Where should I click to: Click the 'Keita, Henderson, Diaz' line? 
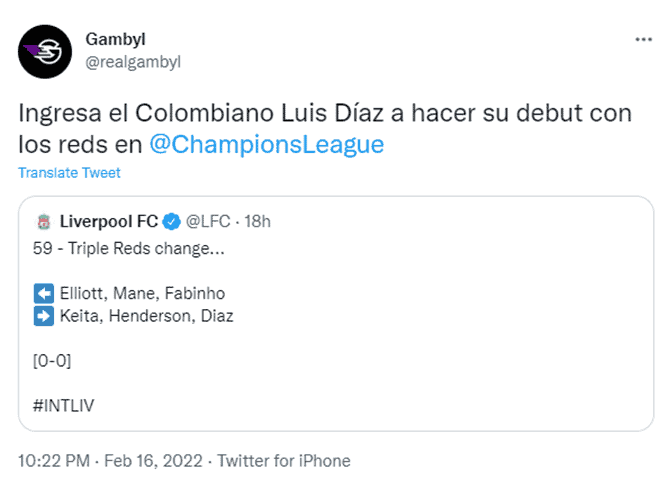(147, 316)
